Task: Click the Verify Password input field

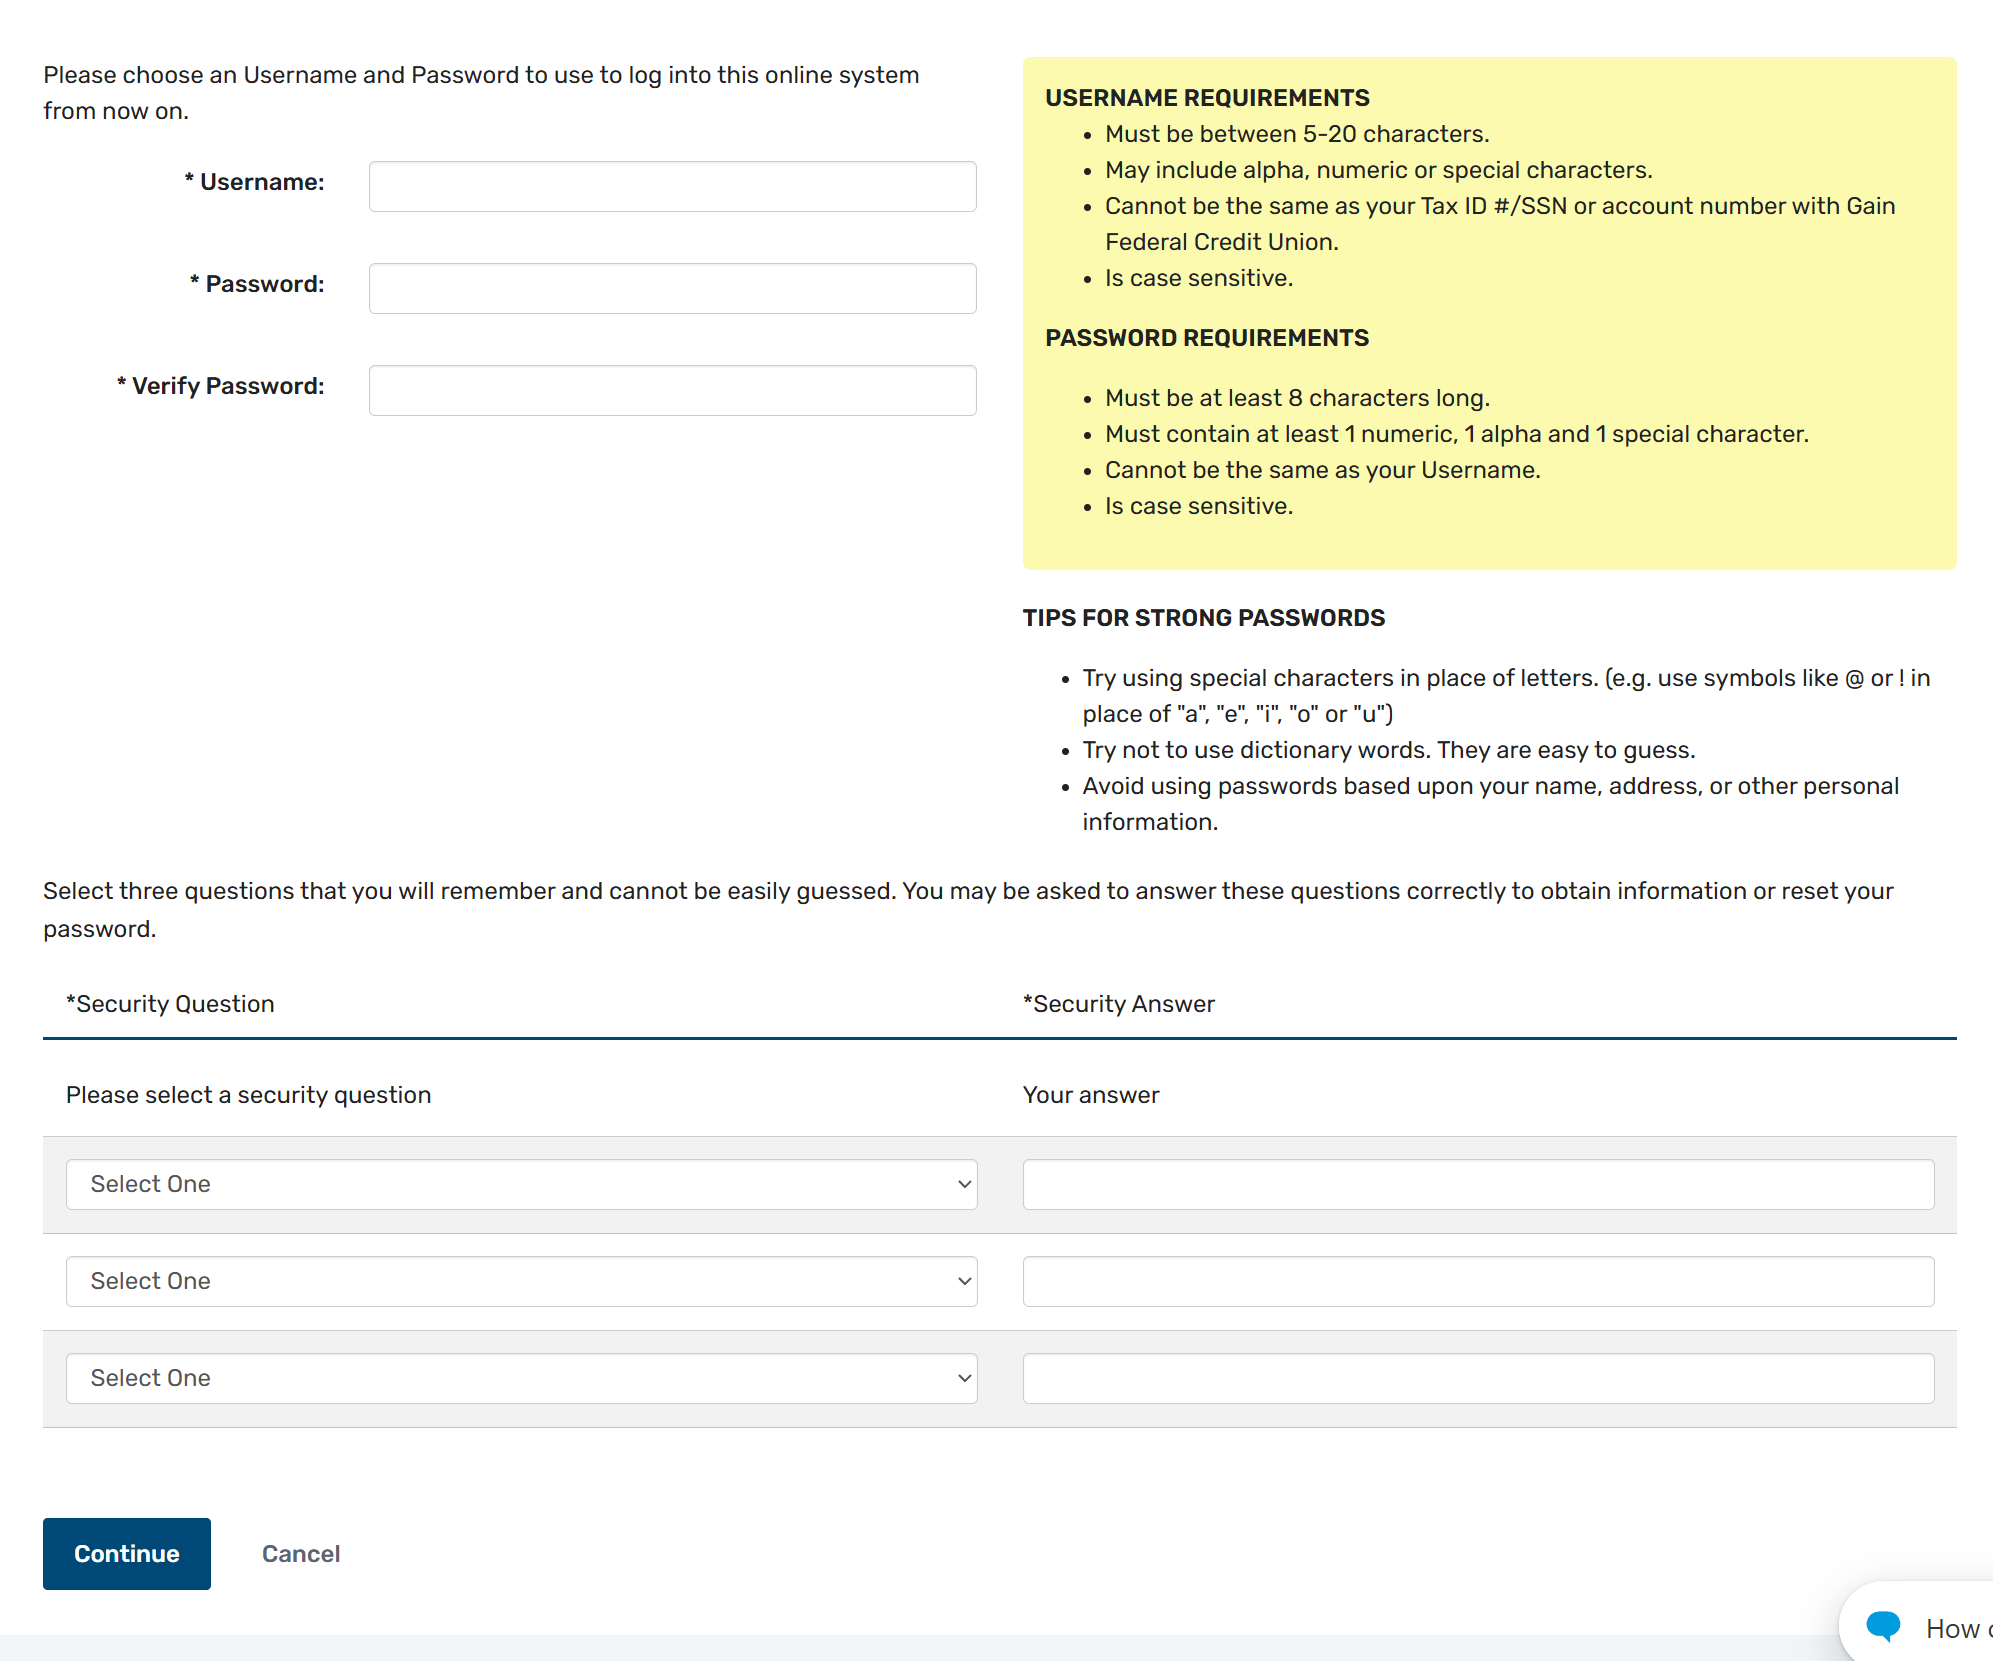Action: pyautogui.click(x=672, y=390)
